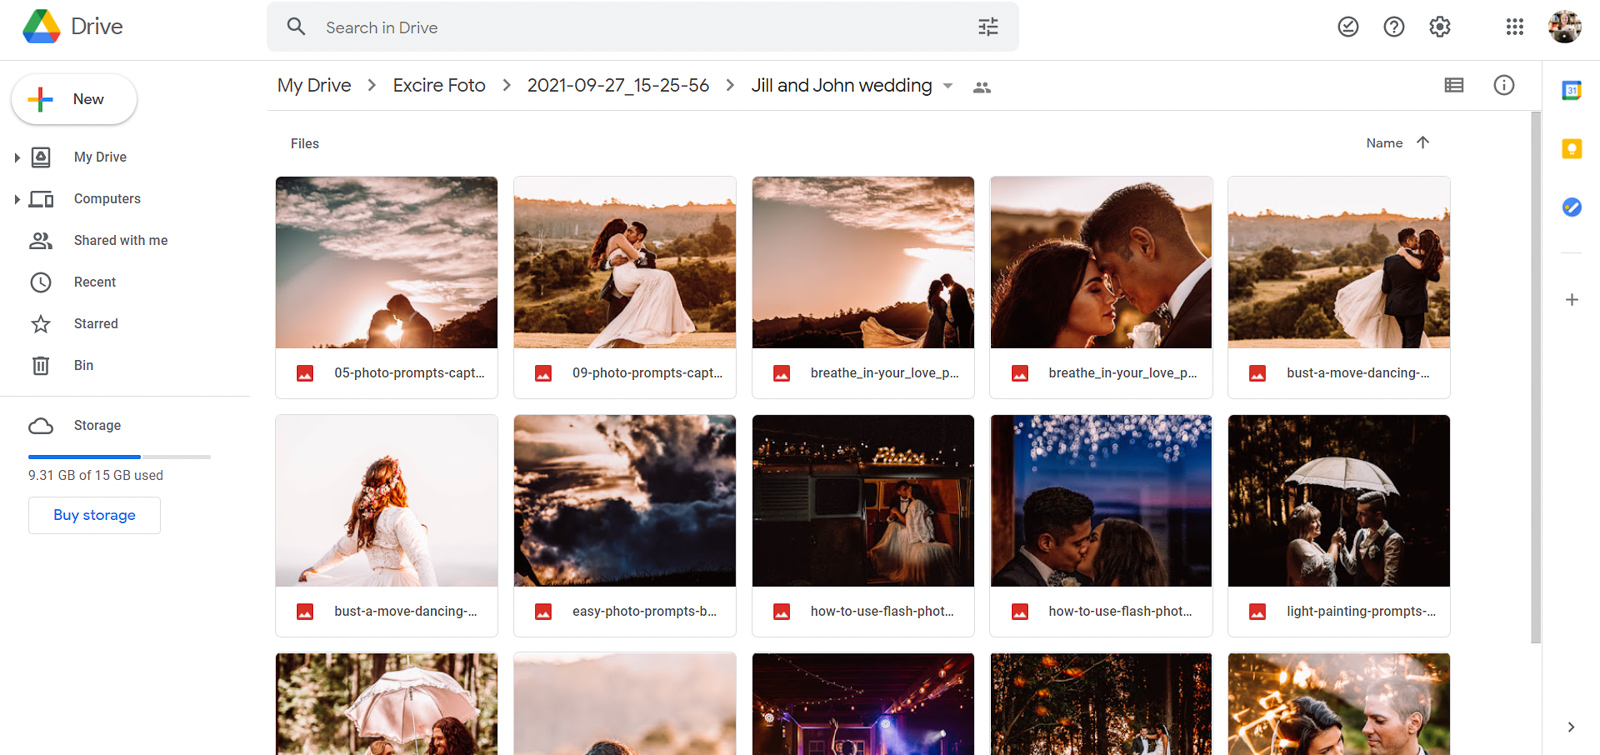1600x755 pixels.
Task: Click Buy storage button
Action: pos(94,515)
